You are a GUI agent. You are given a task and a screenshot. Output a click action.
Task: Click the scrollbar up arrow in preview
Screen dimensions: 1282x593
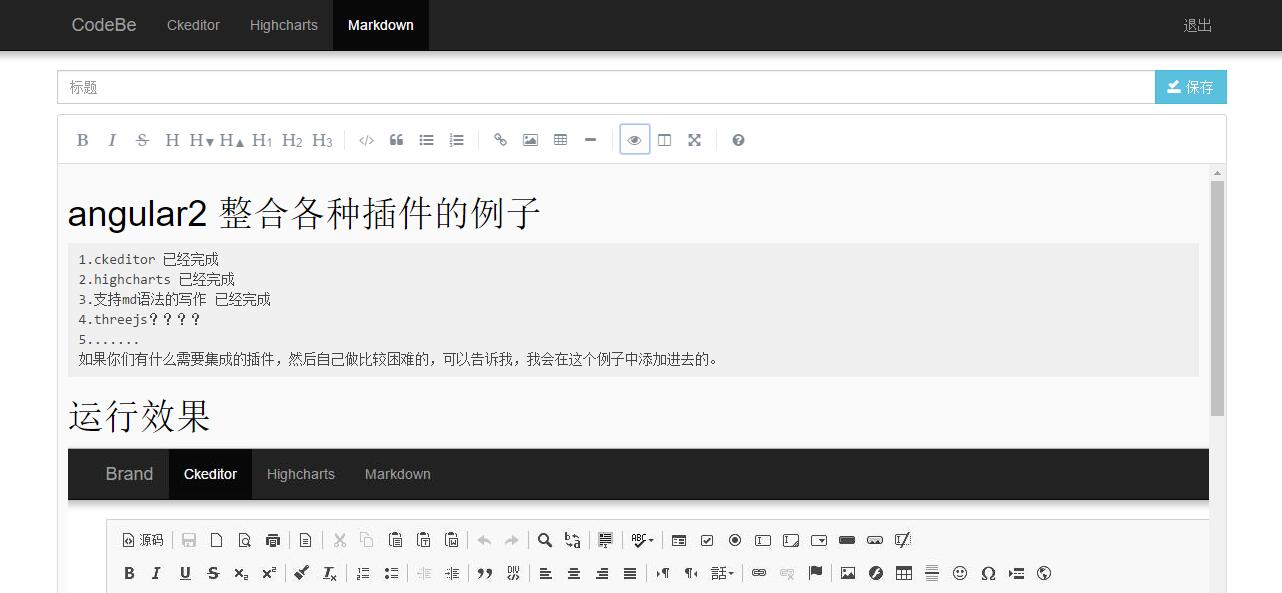[x=1217, y=173]
